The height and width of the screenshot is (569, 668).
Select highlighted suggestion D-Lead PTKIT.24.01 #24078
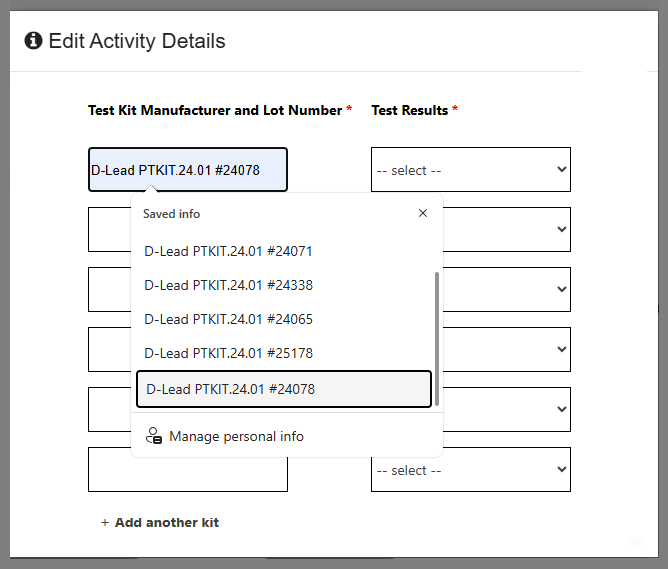pyautogui.click(x=284, y=389)
